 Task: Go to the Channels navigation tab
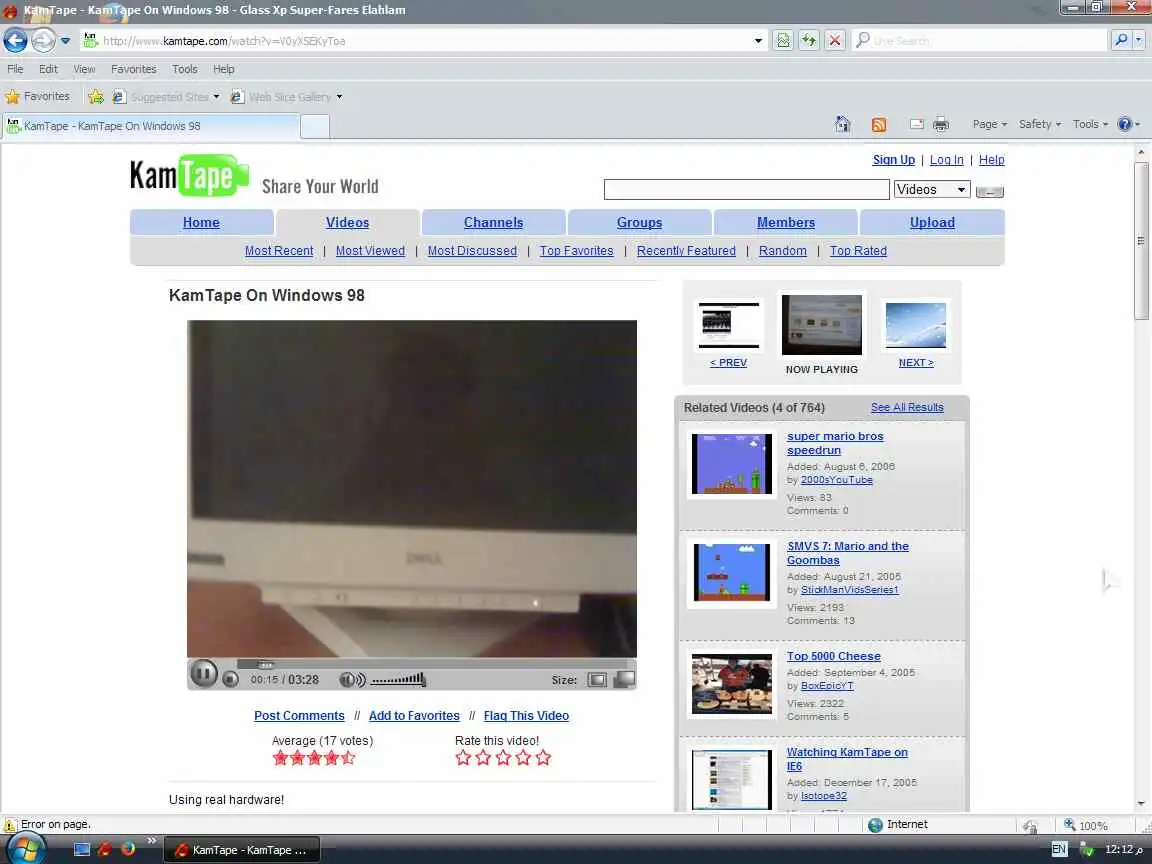(x=494, y=223)
